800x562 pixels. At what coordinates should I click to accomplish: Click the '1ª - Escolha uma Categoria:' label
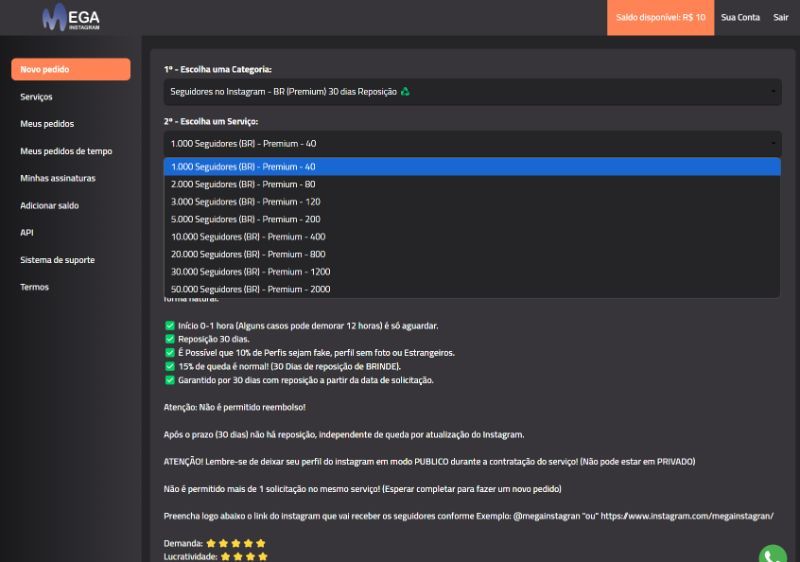pyautogui.click(x=218, y=69)
